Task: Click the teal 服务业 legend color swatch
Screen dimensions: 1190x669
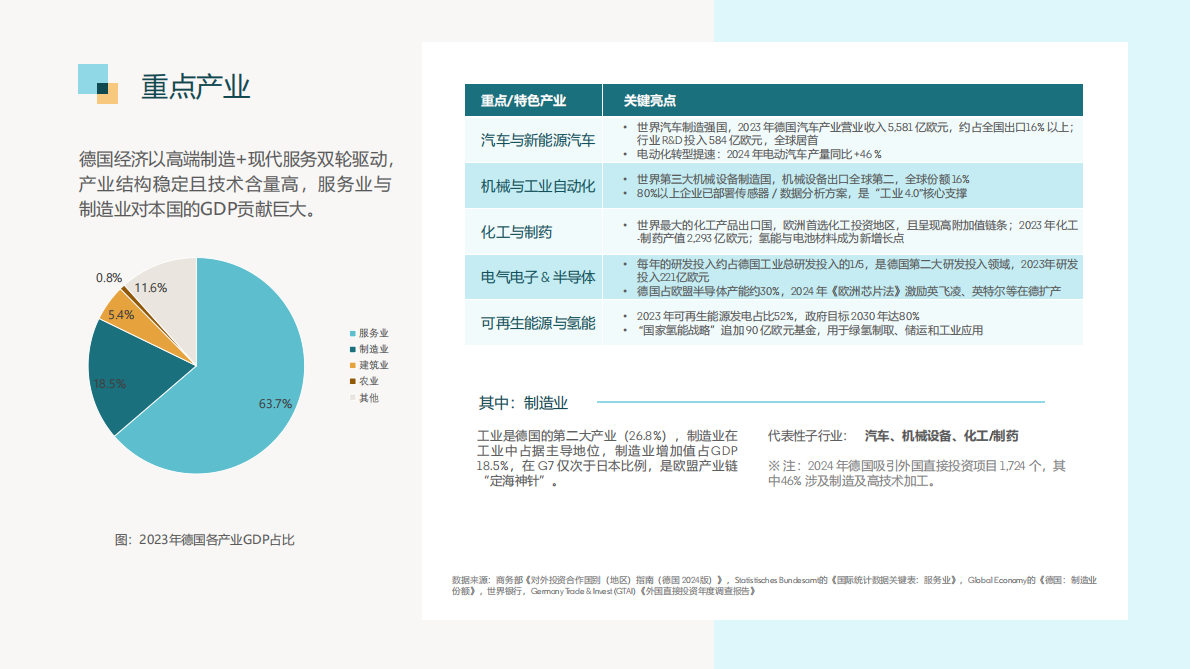Action: tap(352, 334)
